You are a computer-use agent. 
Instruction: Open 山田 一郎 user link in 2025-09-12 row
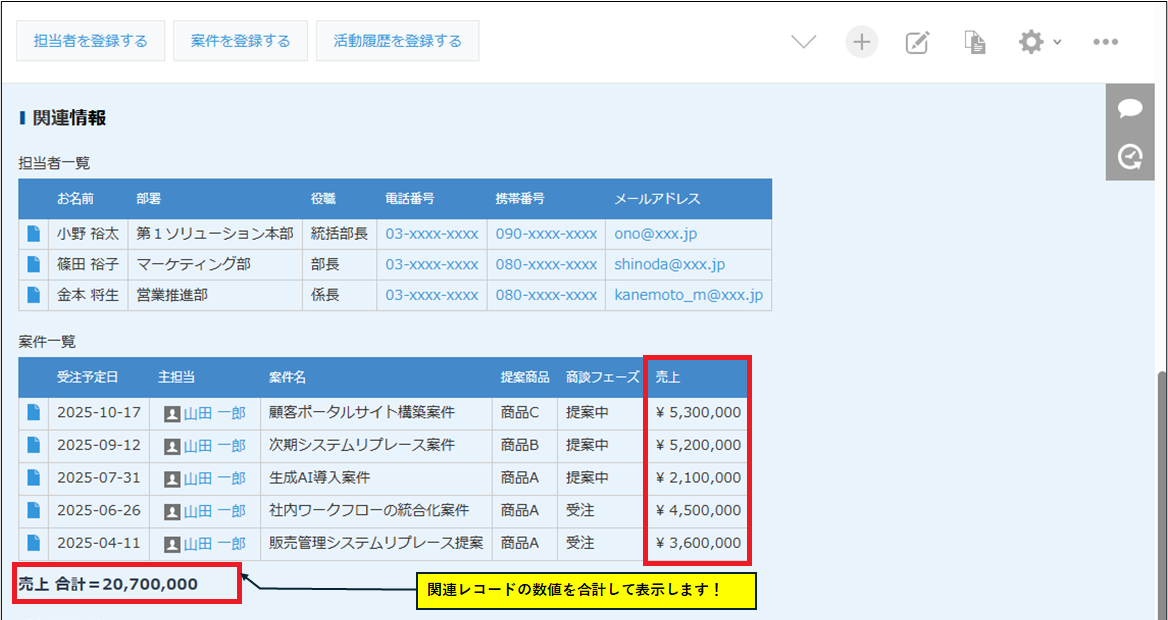click(214, 445)
